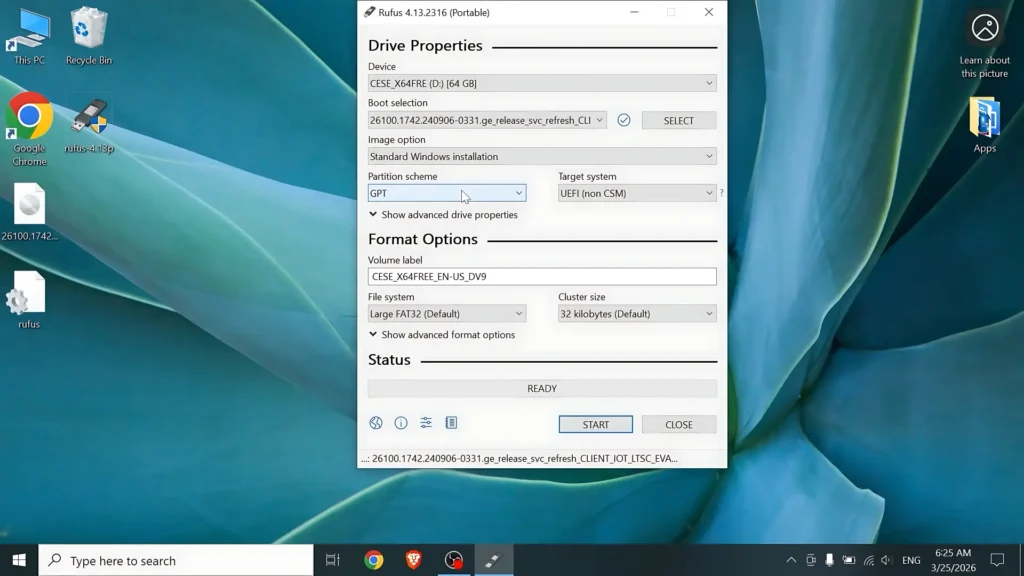Screen dimensions: 1024x576
Task: Open Rufus language selection globe icon
Action: [376, 423]
